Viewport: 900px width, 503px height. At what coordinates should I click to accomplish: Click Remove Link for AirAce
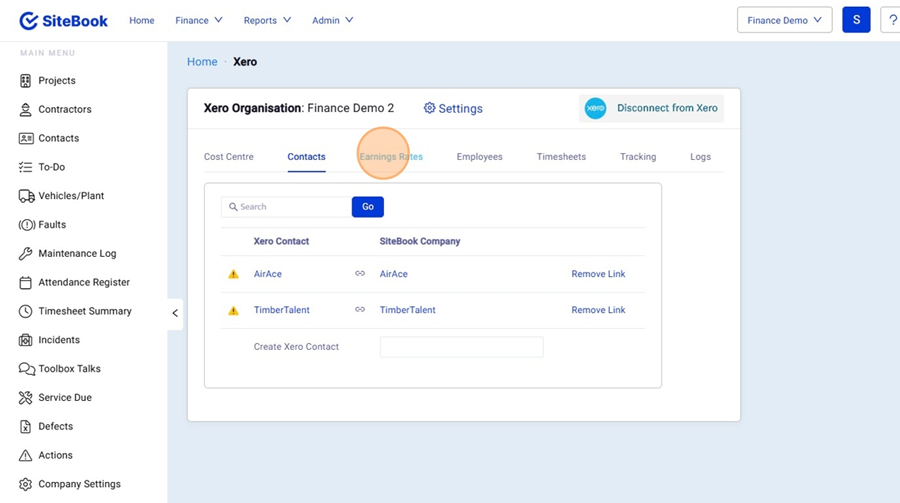tap(598, 274)
